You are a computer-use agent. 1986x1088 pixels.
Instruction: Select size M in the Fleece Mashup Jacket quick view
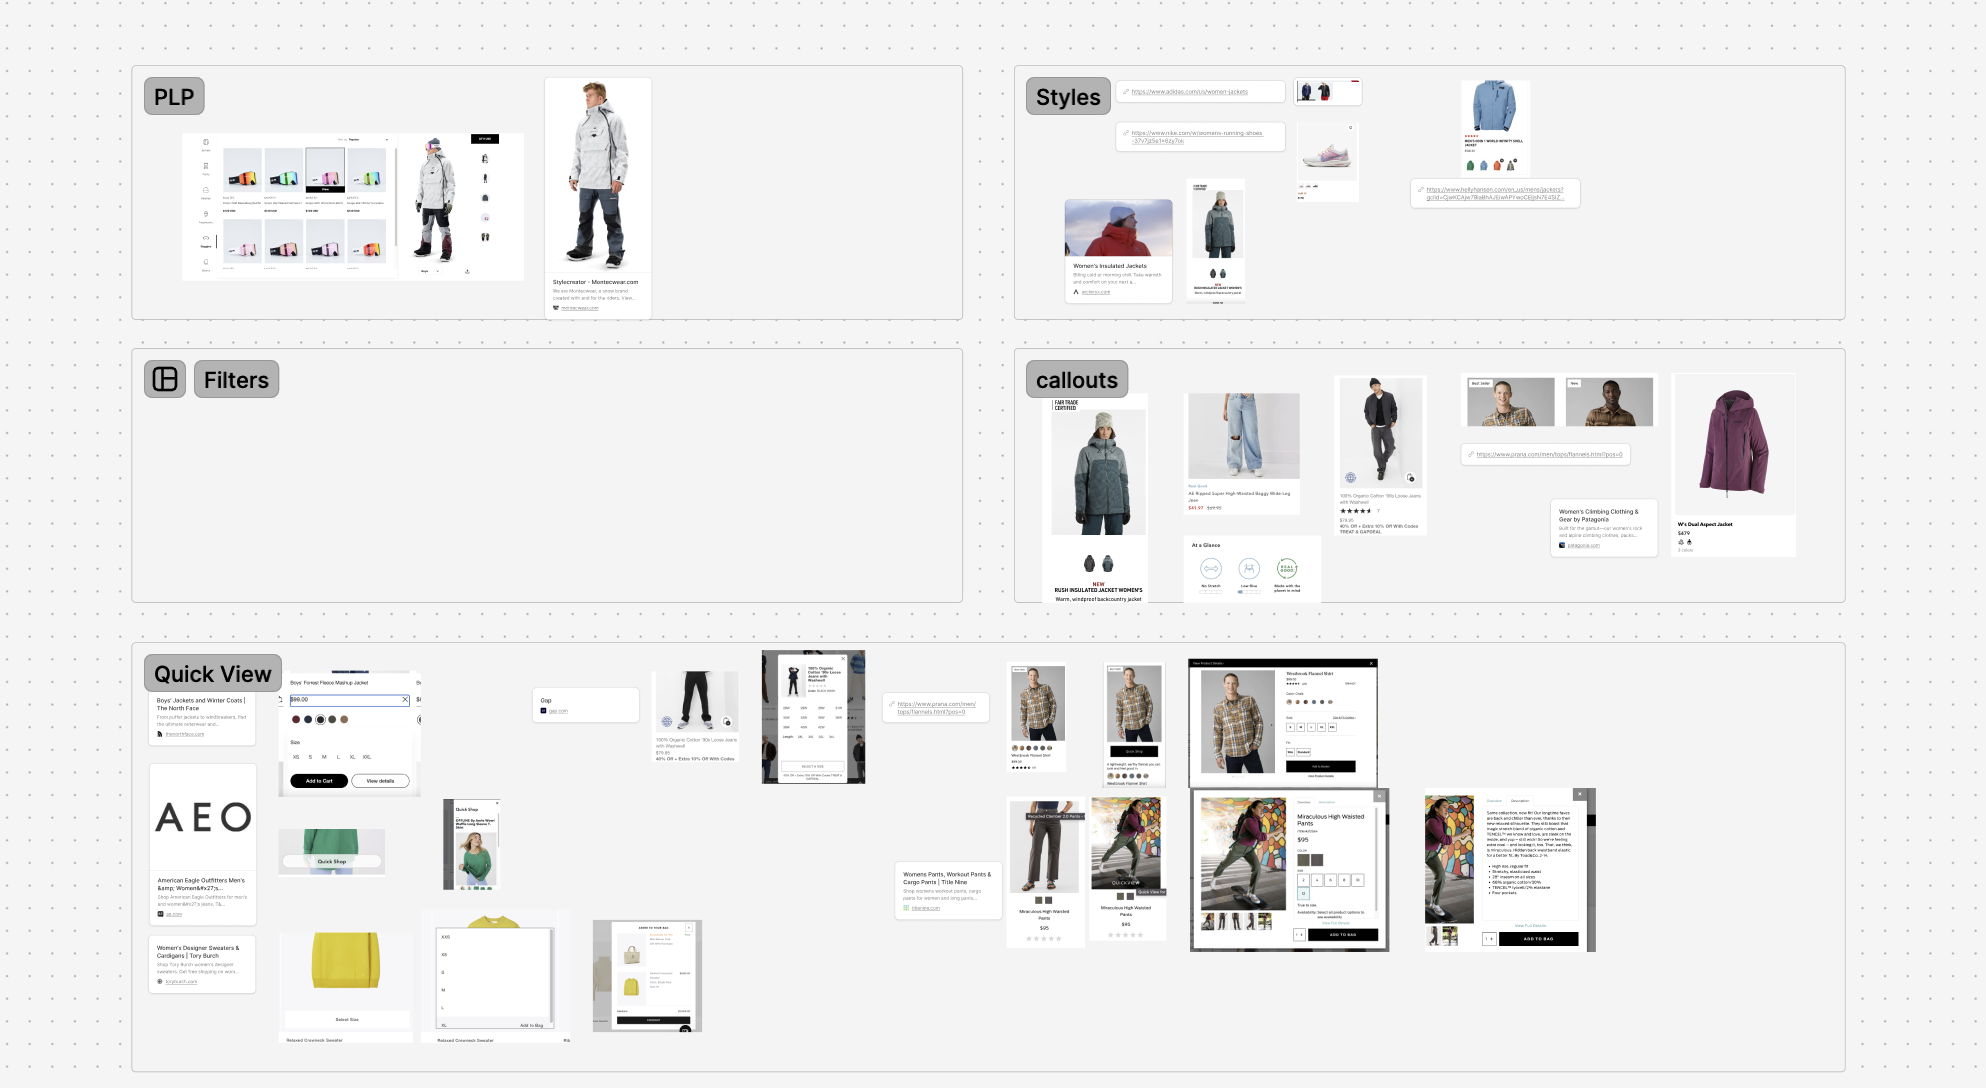point(324,757)
